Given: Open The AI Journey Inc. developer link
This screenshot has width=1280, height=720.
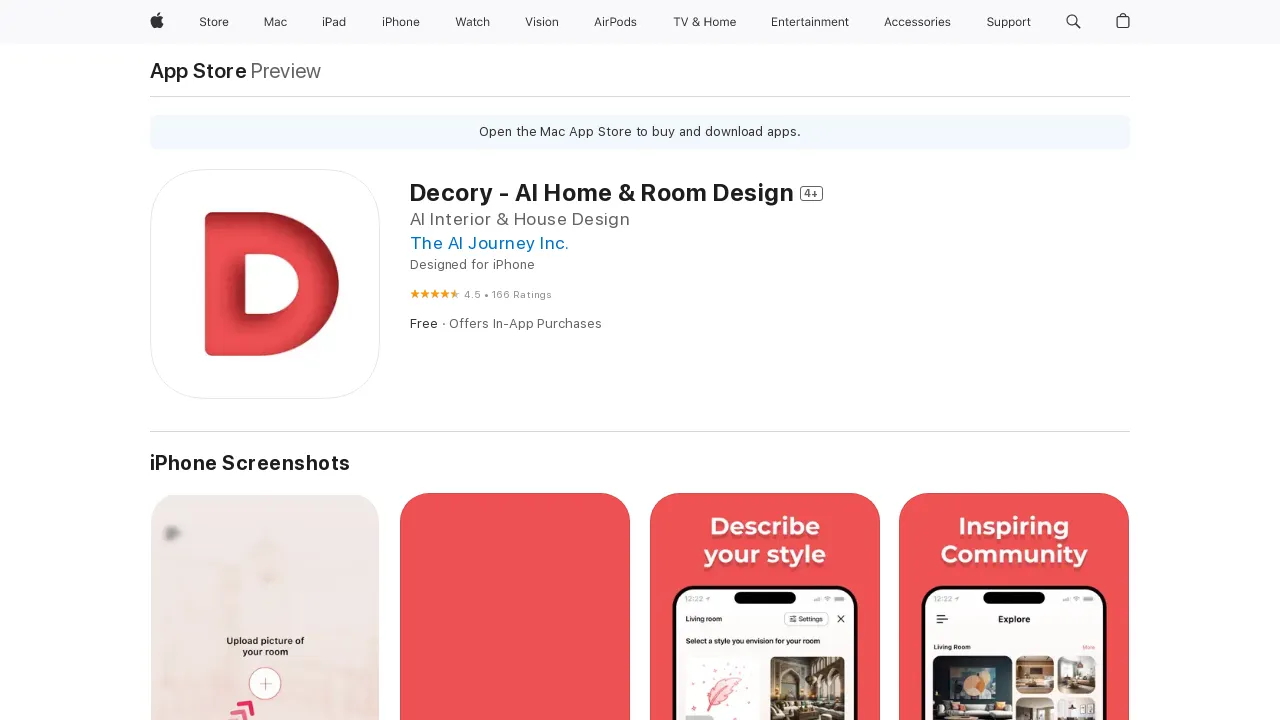Looking at the screenshot, I should coord(489,243).
